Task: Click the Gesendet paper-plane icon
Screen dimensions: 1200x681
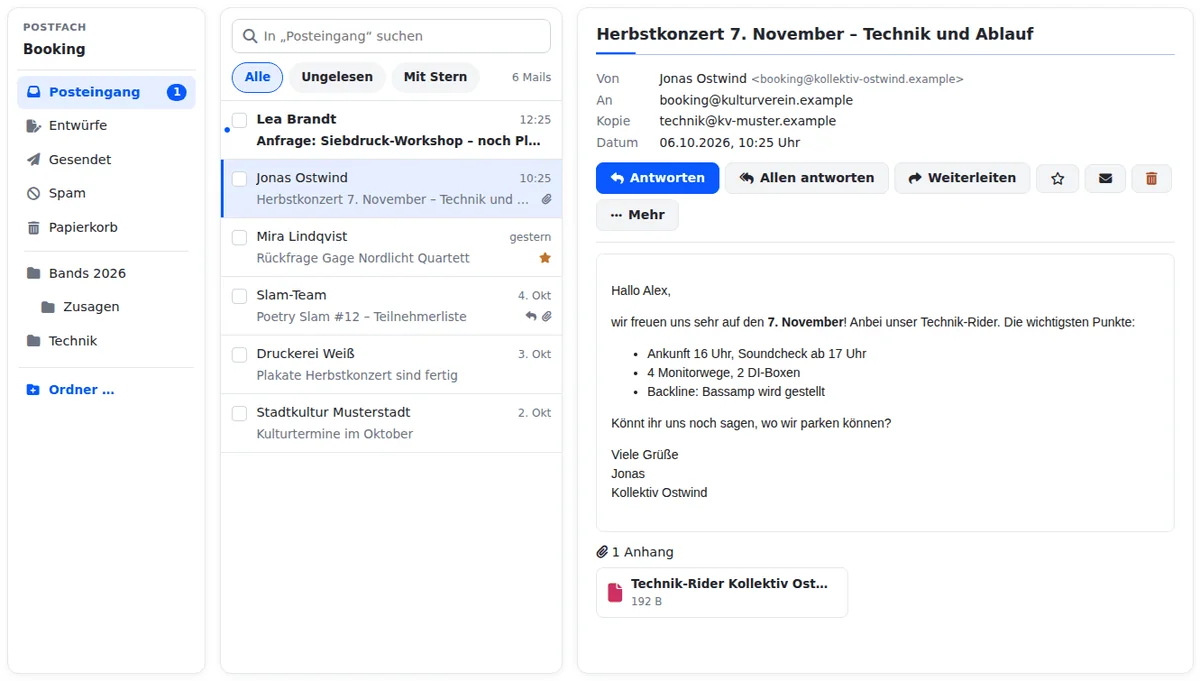Action: 33,160
